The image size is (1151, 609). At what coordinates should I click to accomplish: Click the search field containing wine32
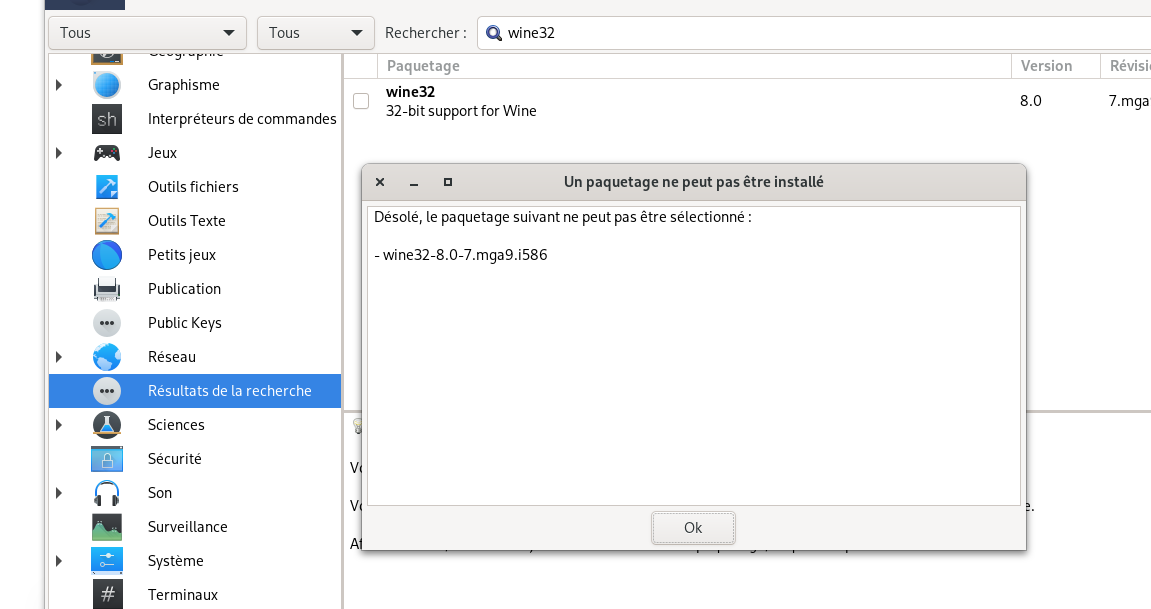(814, 33)
